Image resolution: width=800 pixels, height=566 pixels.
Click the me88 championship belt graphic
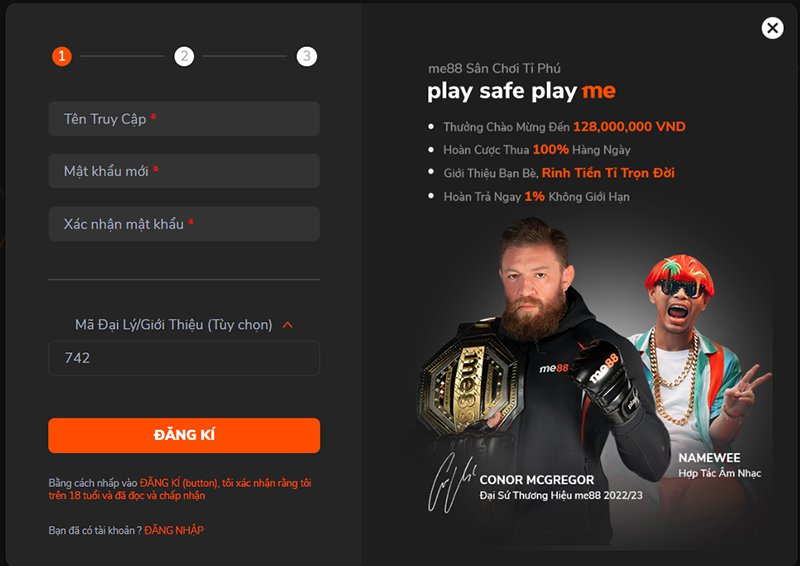click(x=469, y=380)
